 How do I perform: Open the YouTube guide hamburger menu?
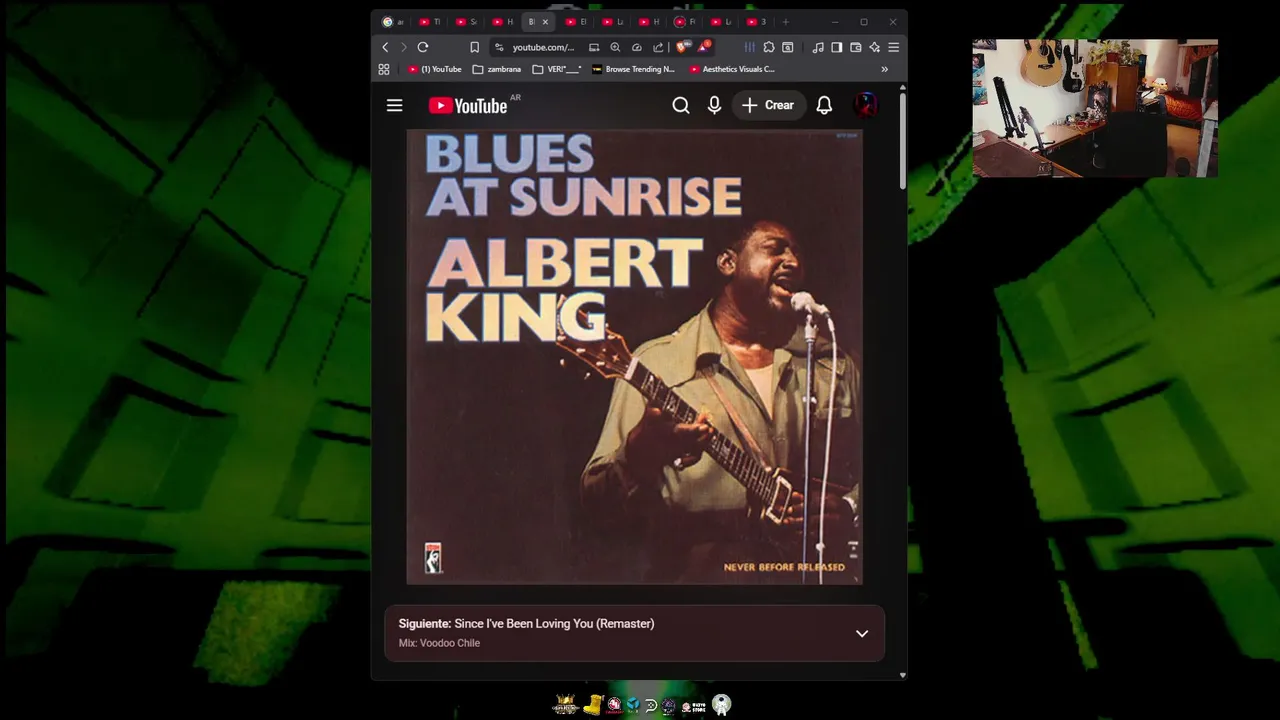tap(394, 105)
